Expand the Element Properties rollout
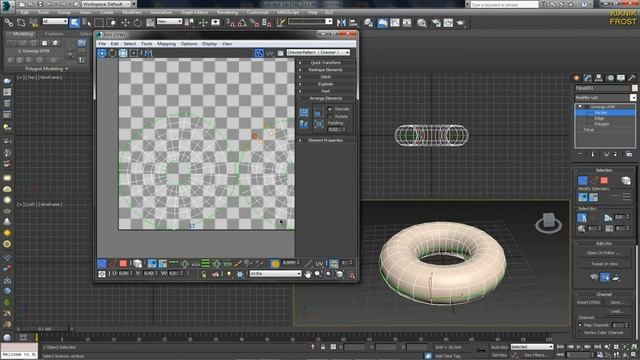The height and width of the screenshot is (360, 640). (325, 140)
